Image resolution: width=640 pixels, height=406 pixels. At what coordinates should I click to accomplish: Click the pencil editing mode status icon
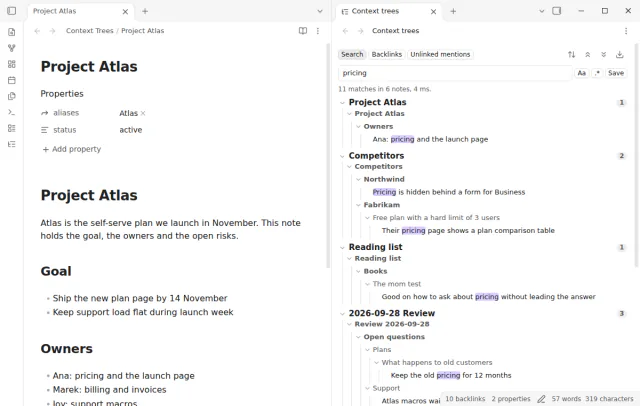tap(541, 399)
